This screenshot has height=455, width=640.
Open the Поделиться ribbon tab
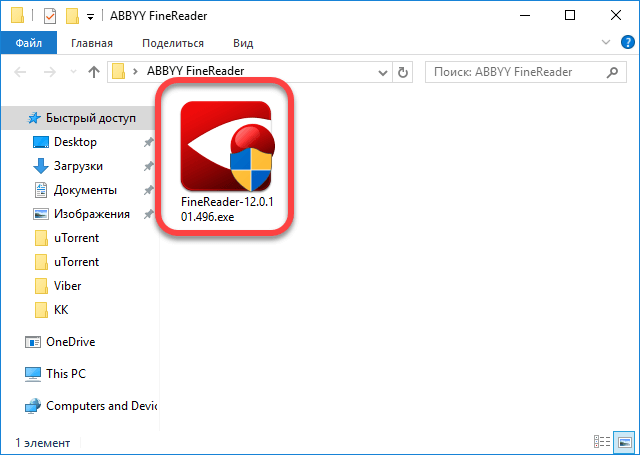[173, 43]
